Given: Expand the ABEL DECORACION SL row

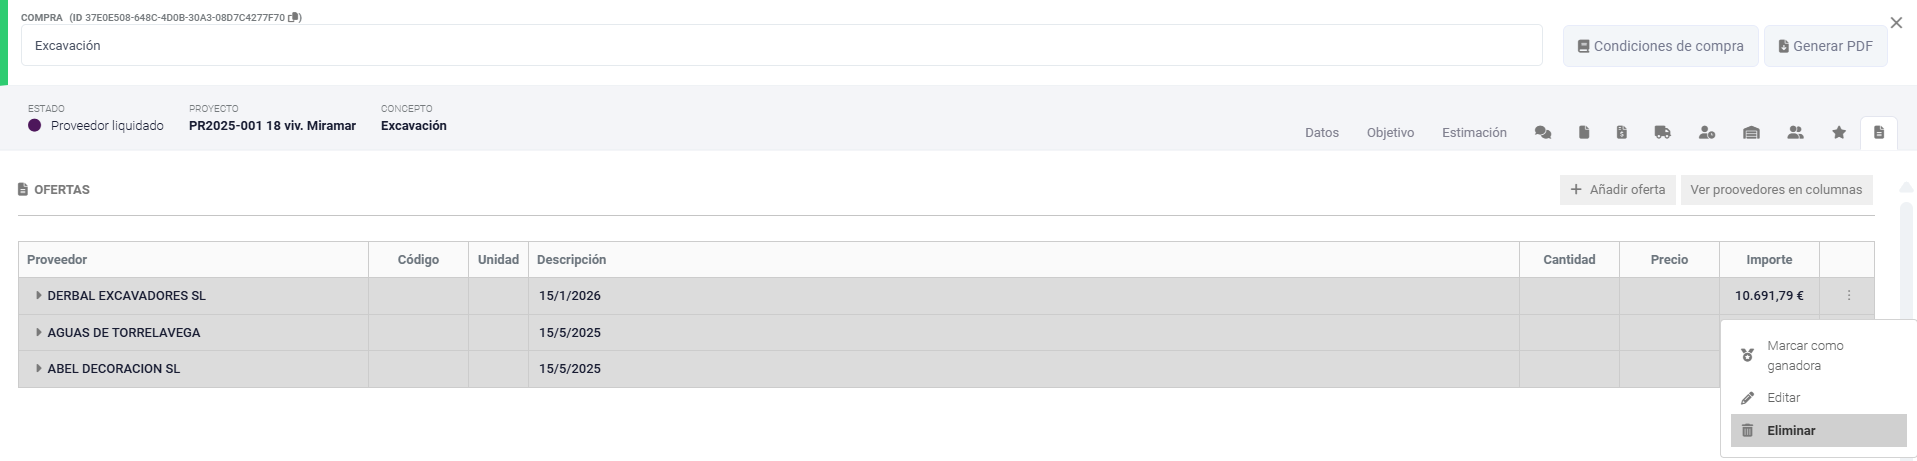Looking at the screenshot, I should (x=38, y=368).
